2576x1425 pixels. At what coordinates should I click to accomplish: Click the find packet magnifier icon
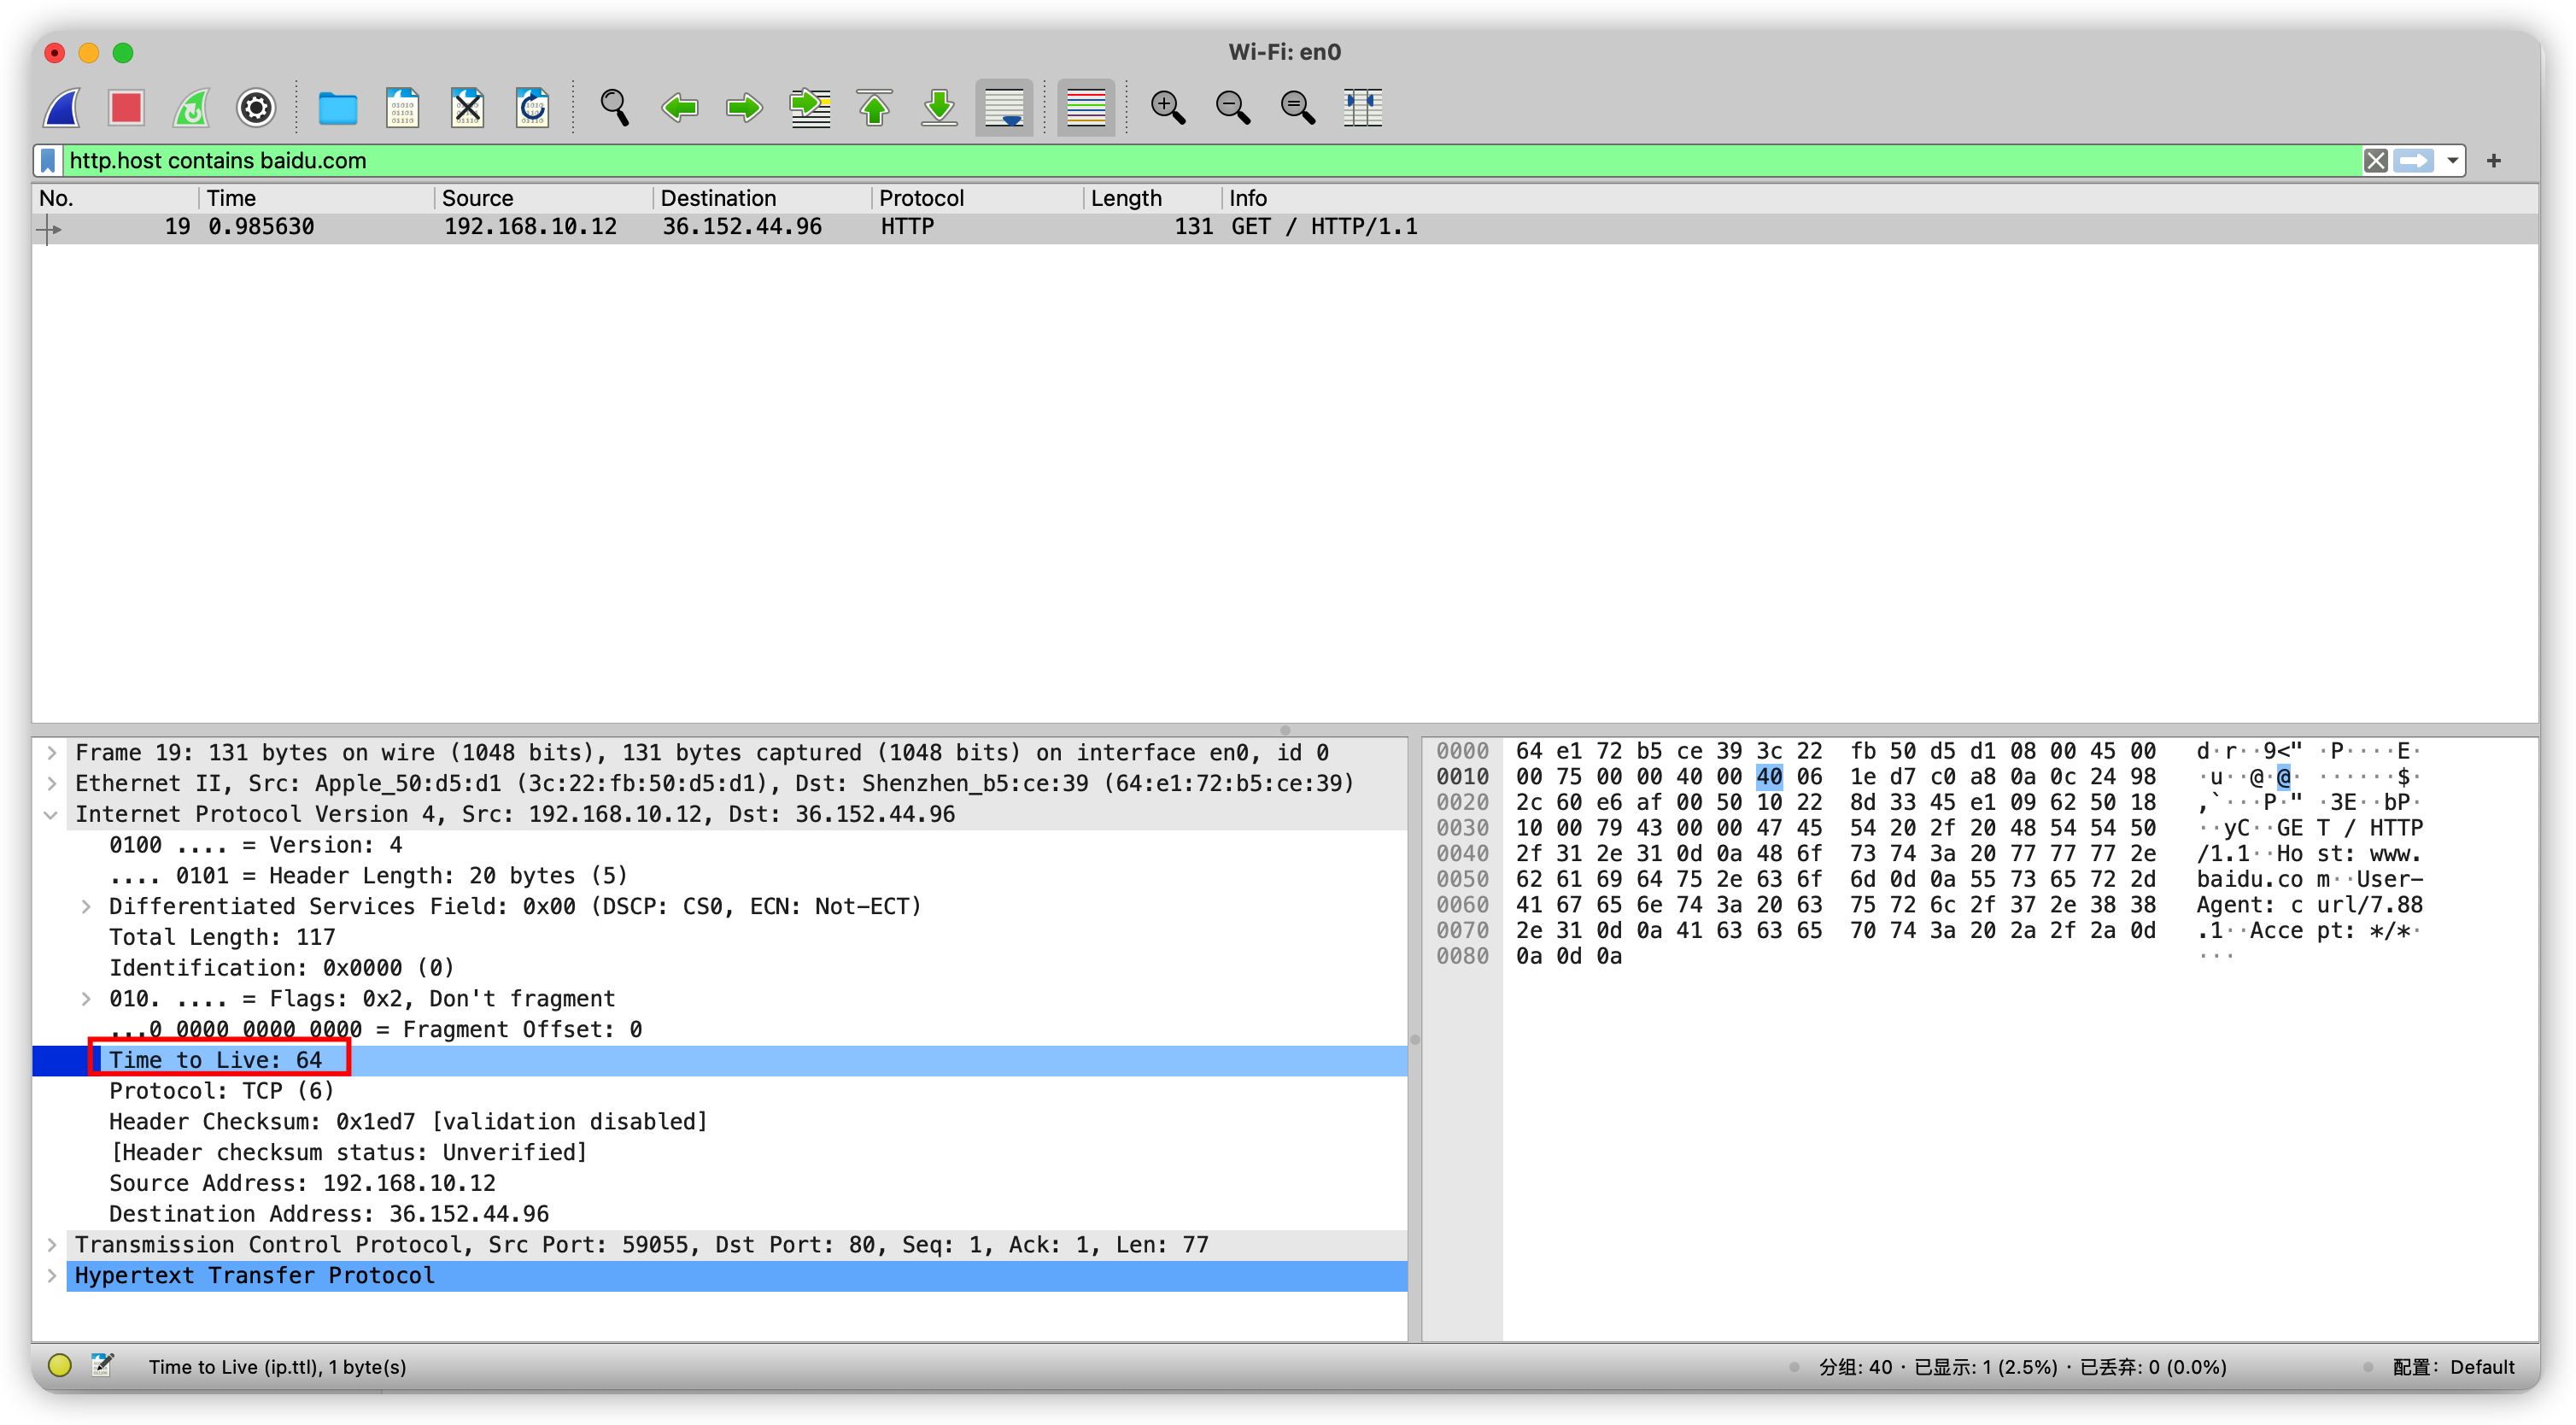[x=614, y=107]
